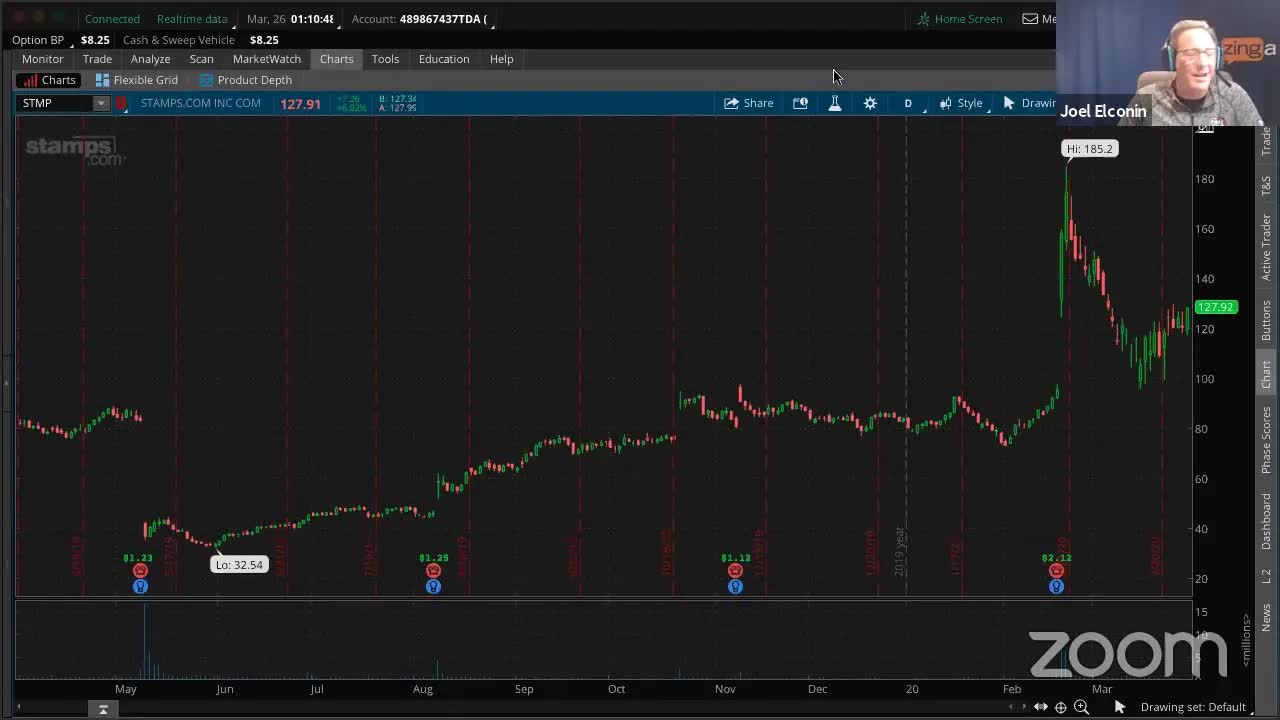
Task: Select the pointer cursor drawing tool
Action: click(1120, 707)
